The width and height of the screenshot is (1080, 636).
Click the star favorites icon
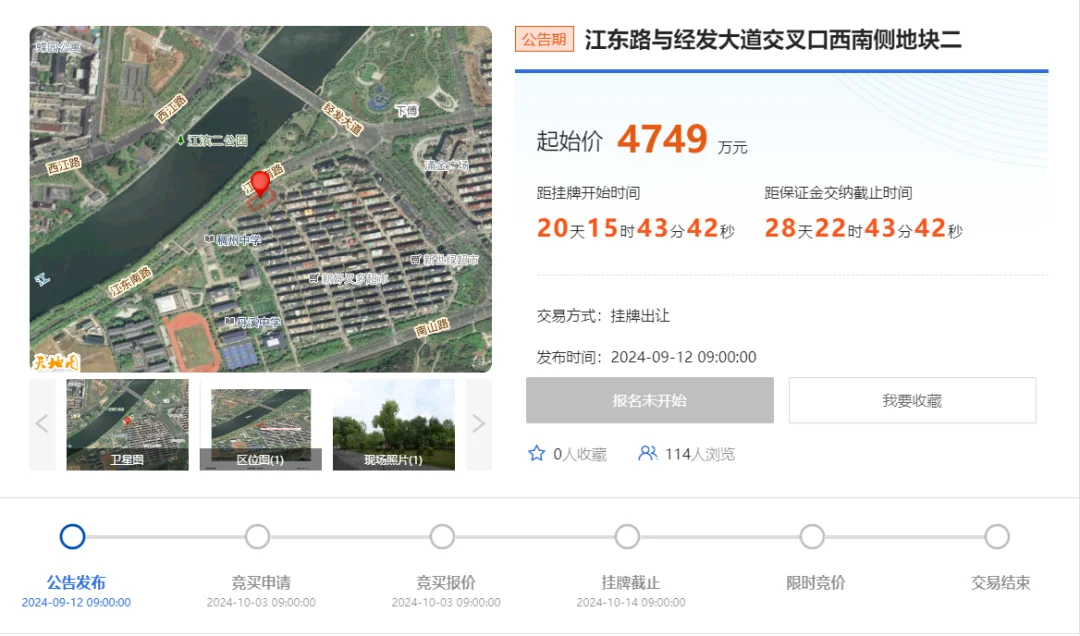pos(536,454)
